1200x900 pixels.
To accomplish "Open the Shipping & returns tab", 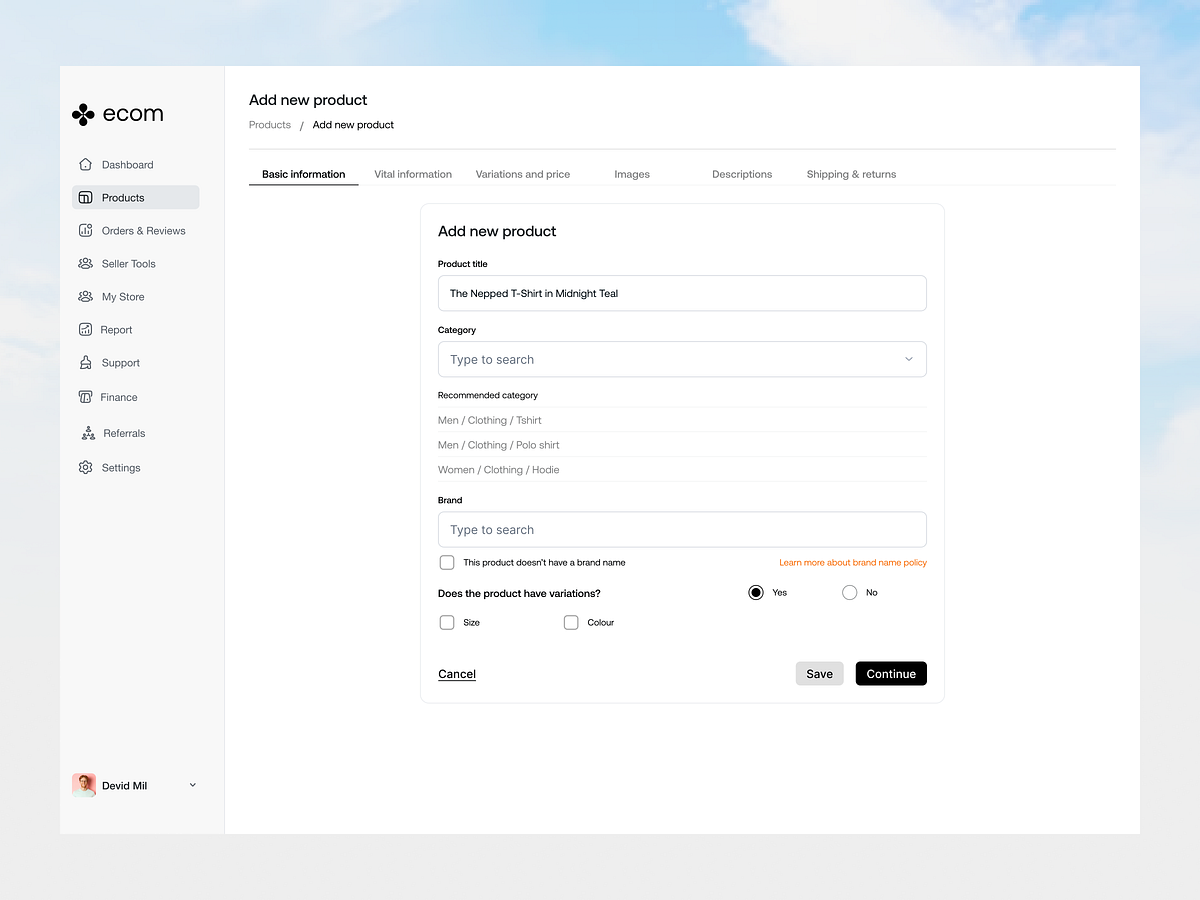I will coord(851,174).
